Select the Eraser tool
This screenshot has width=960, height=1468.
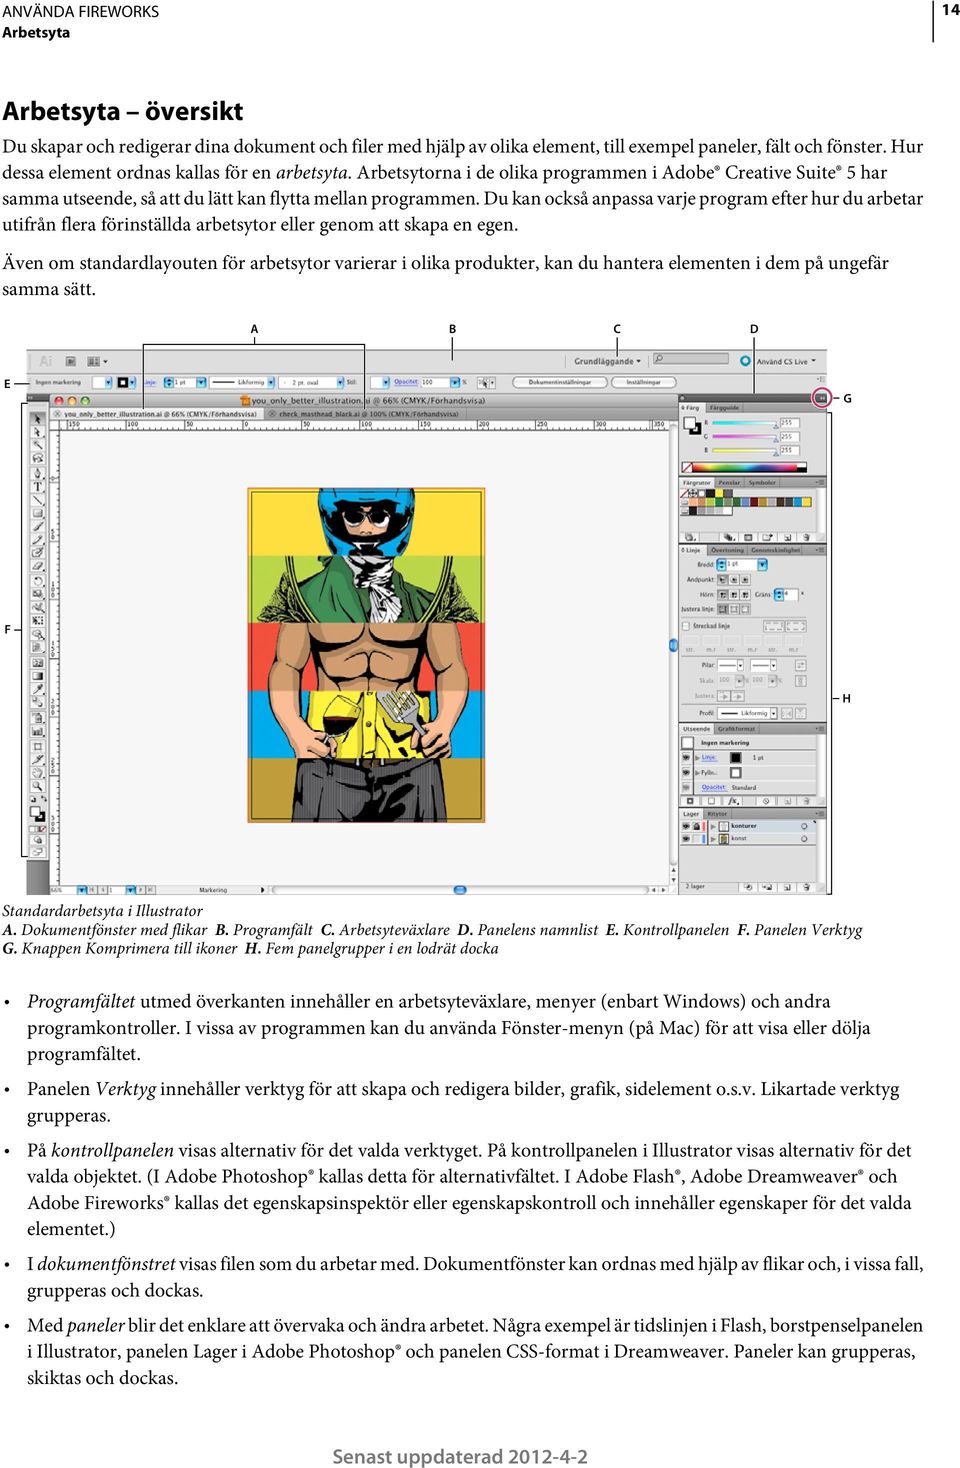pos(38,566)
